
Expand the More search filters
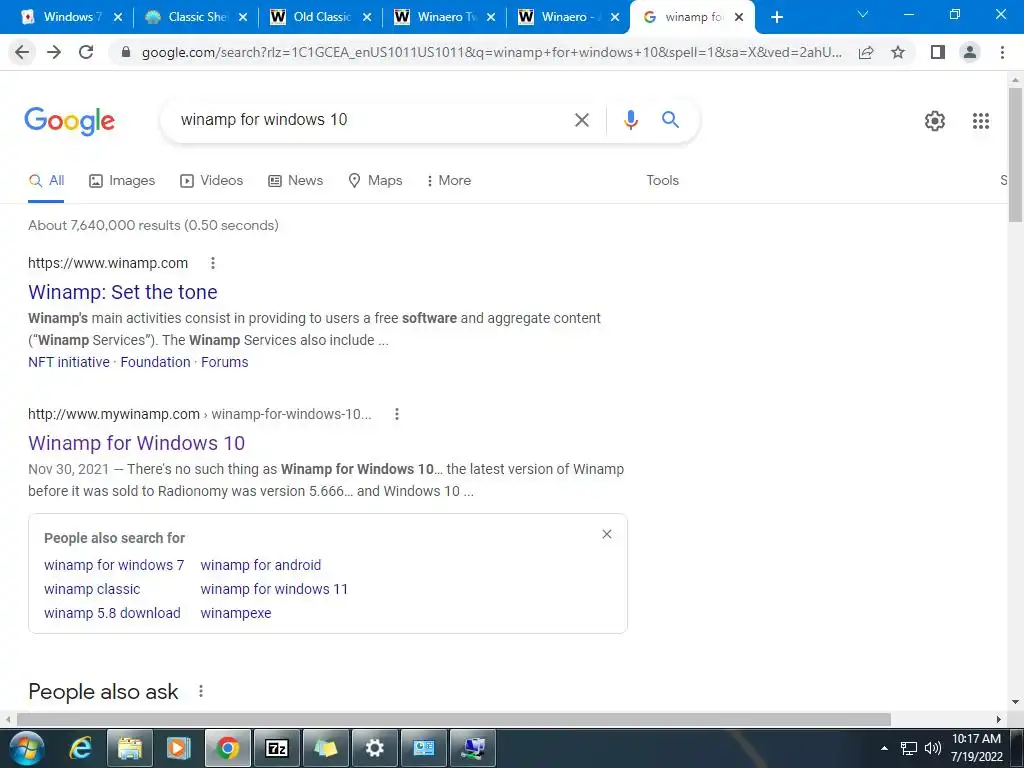tap(449, 180)
